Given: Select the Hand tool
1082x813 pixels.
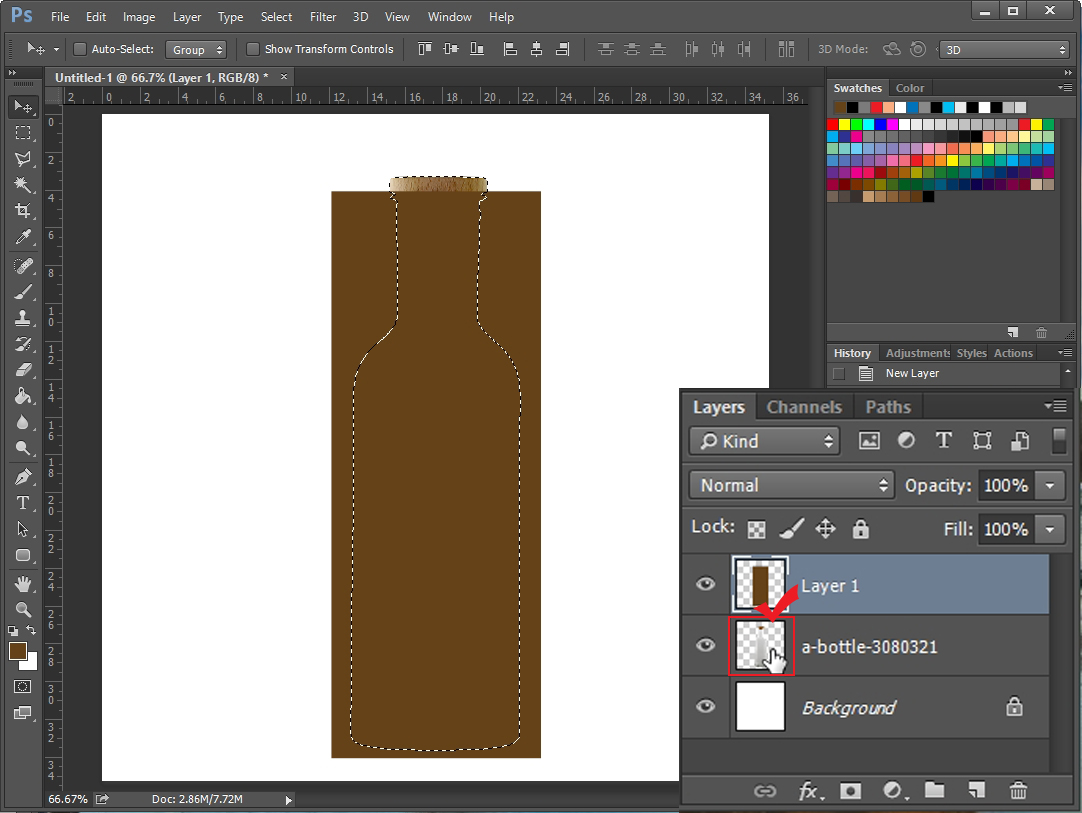Looking at the screenshot, I should [23, 584].
